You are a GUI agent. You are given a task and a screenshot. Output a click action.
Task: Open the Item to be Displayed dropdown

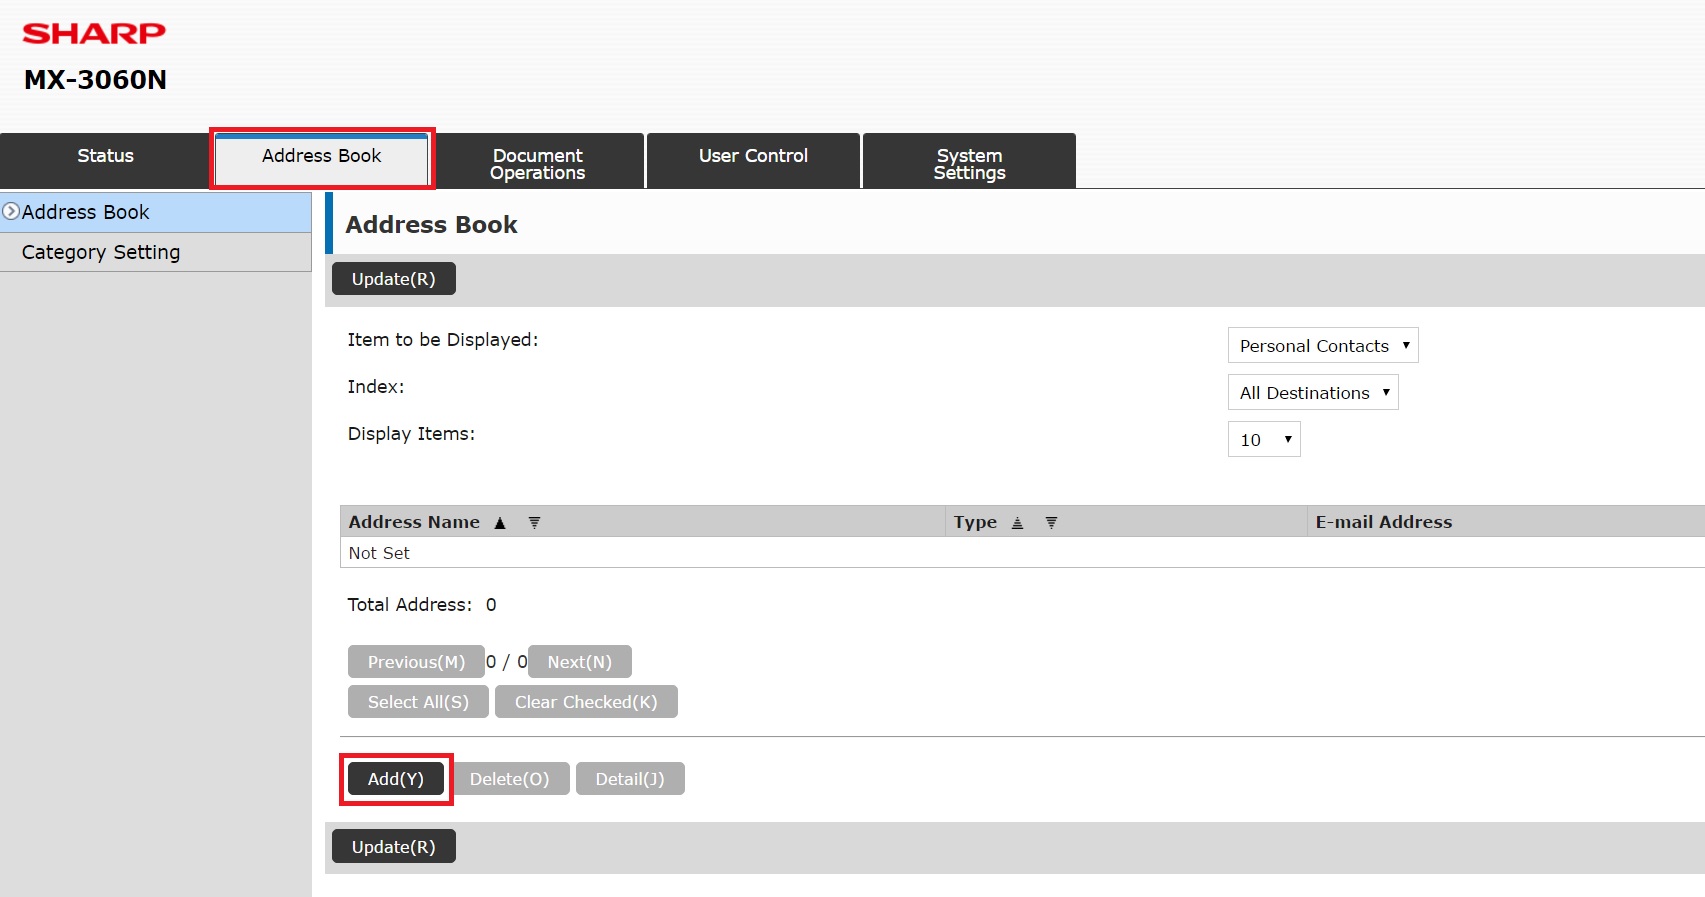pyautogui.click(x=1322, y=346)
